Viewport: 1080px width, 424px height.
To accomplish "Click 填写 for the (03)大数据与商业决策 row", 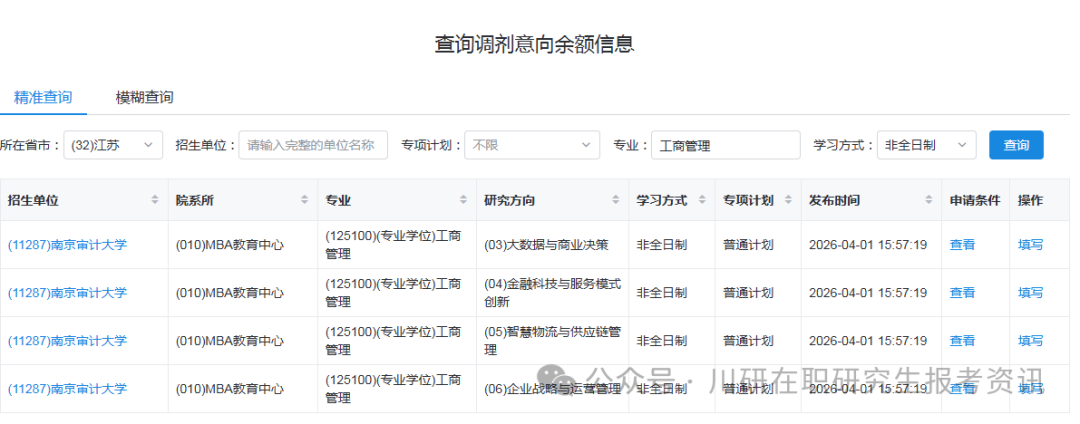I will pos(1030,244).
